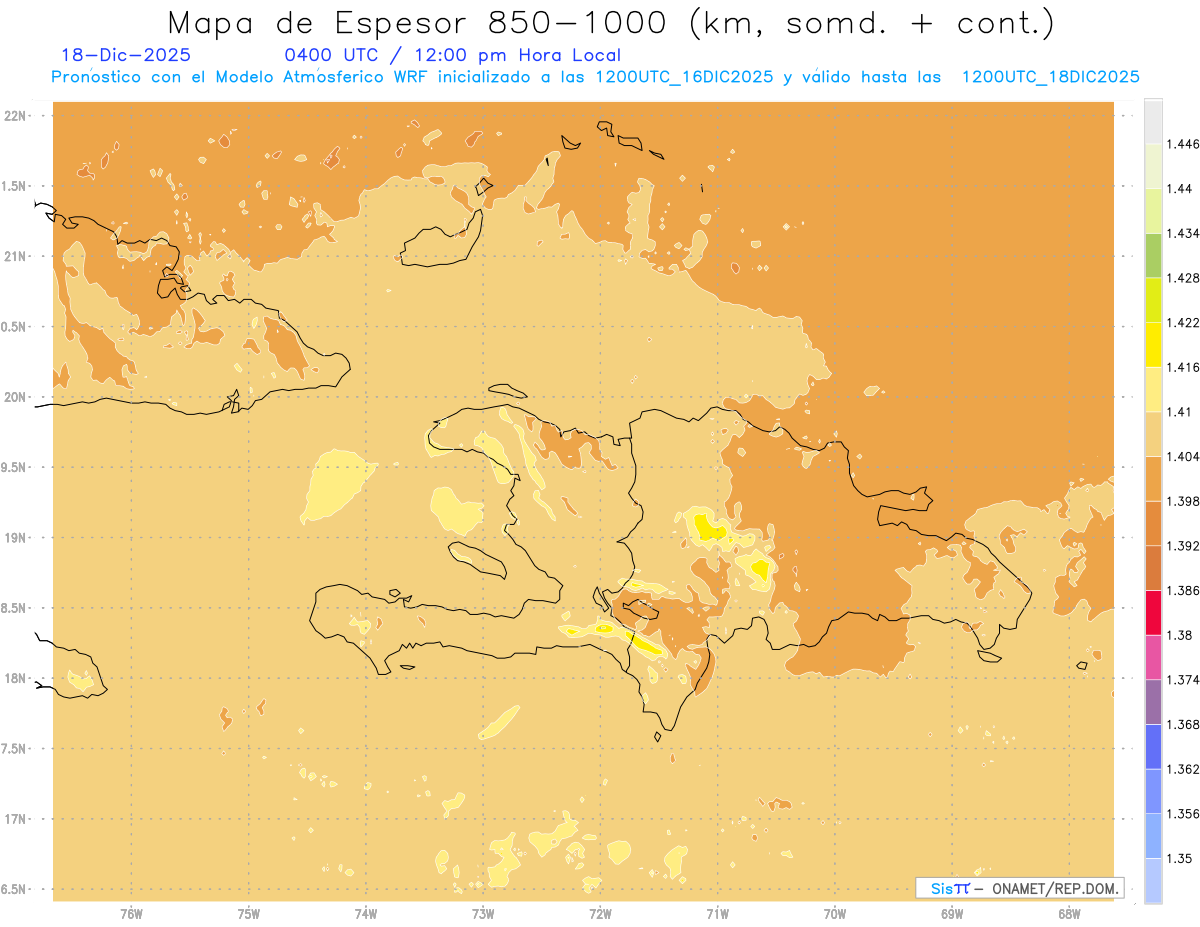Pick the pink colorbar segment between 1.38 and 1.374
Viewport: 1200px width, 927px height.
[1153, 657]
